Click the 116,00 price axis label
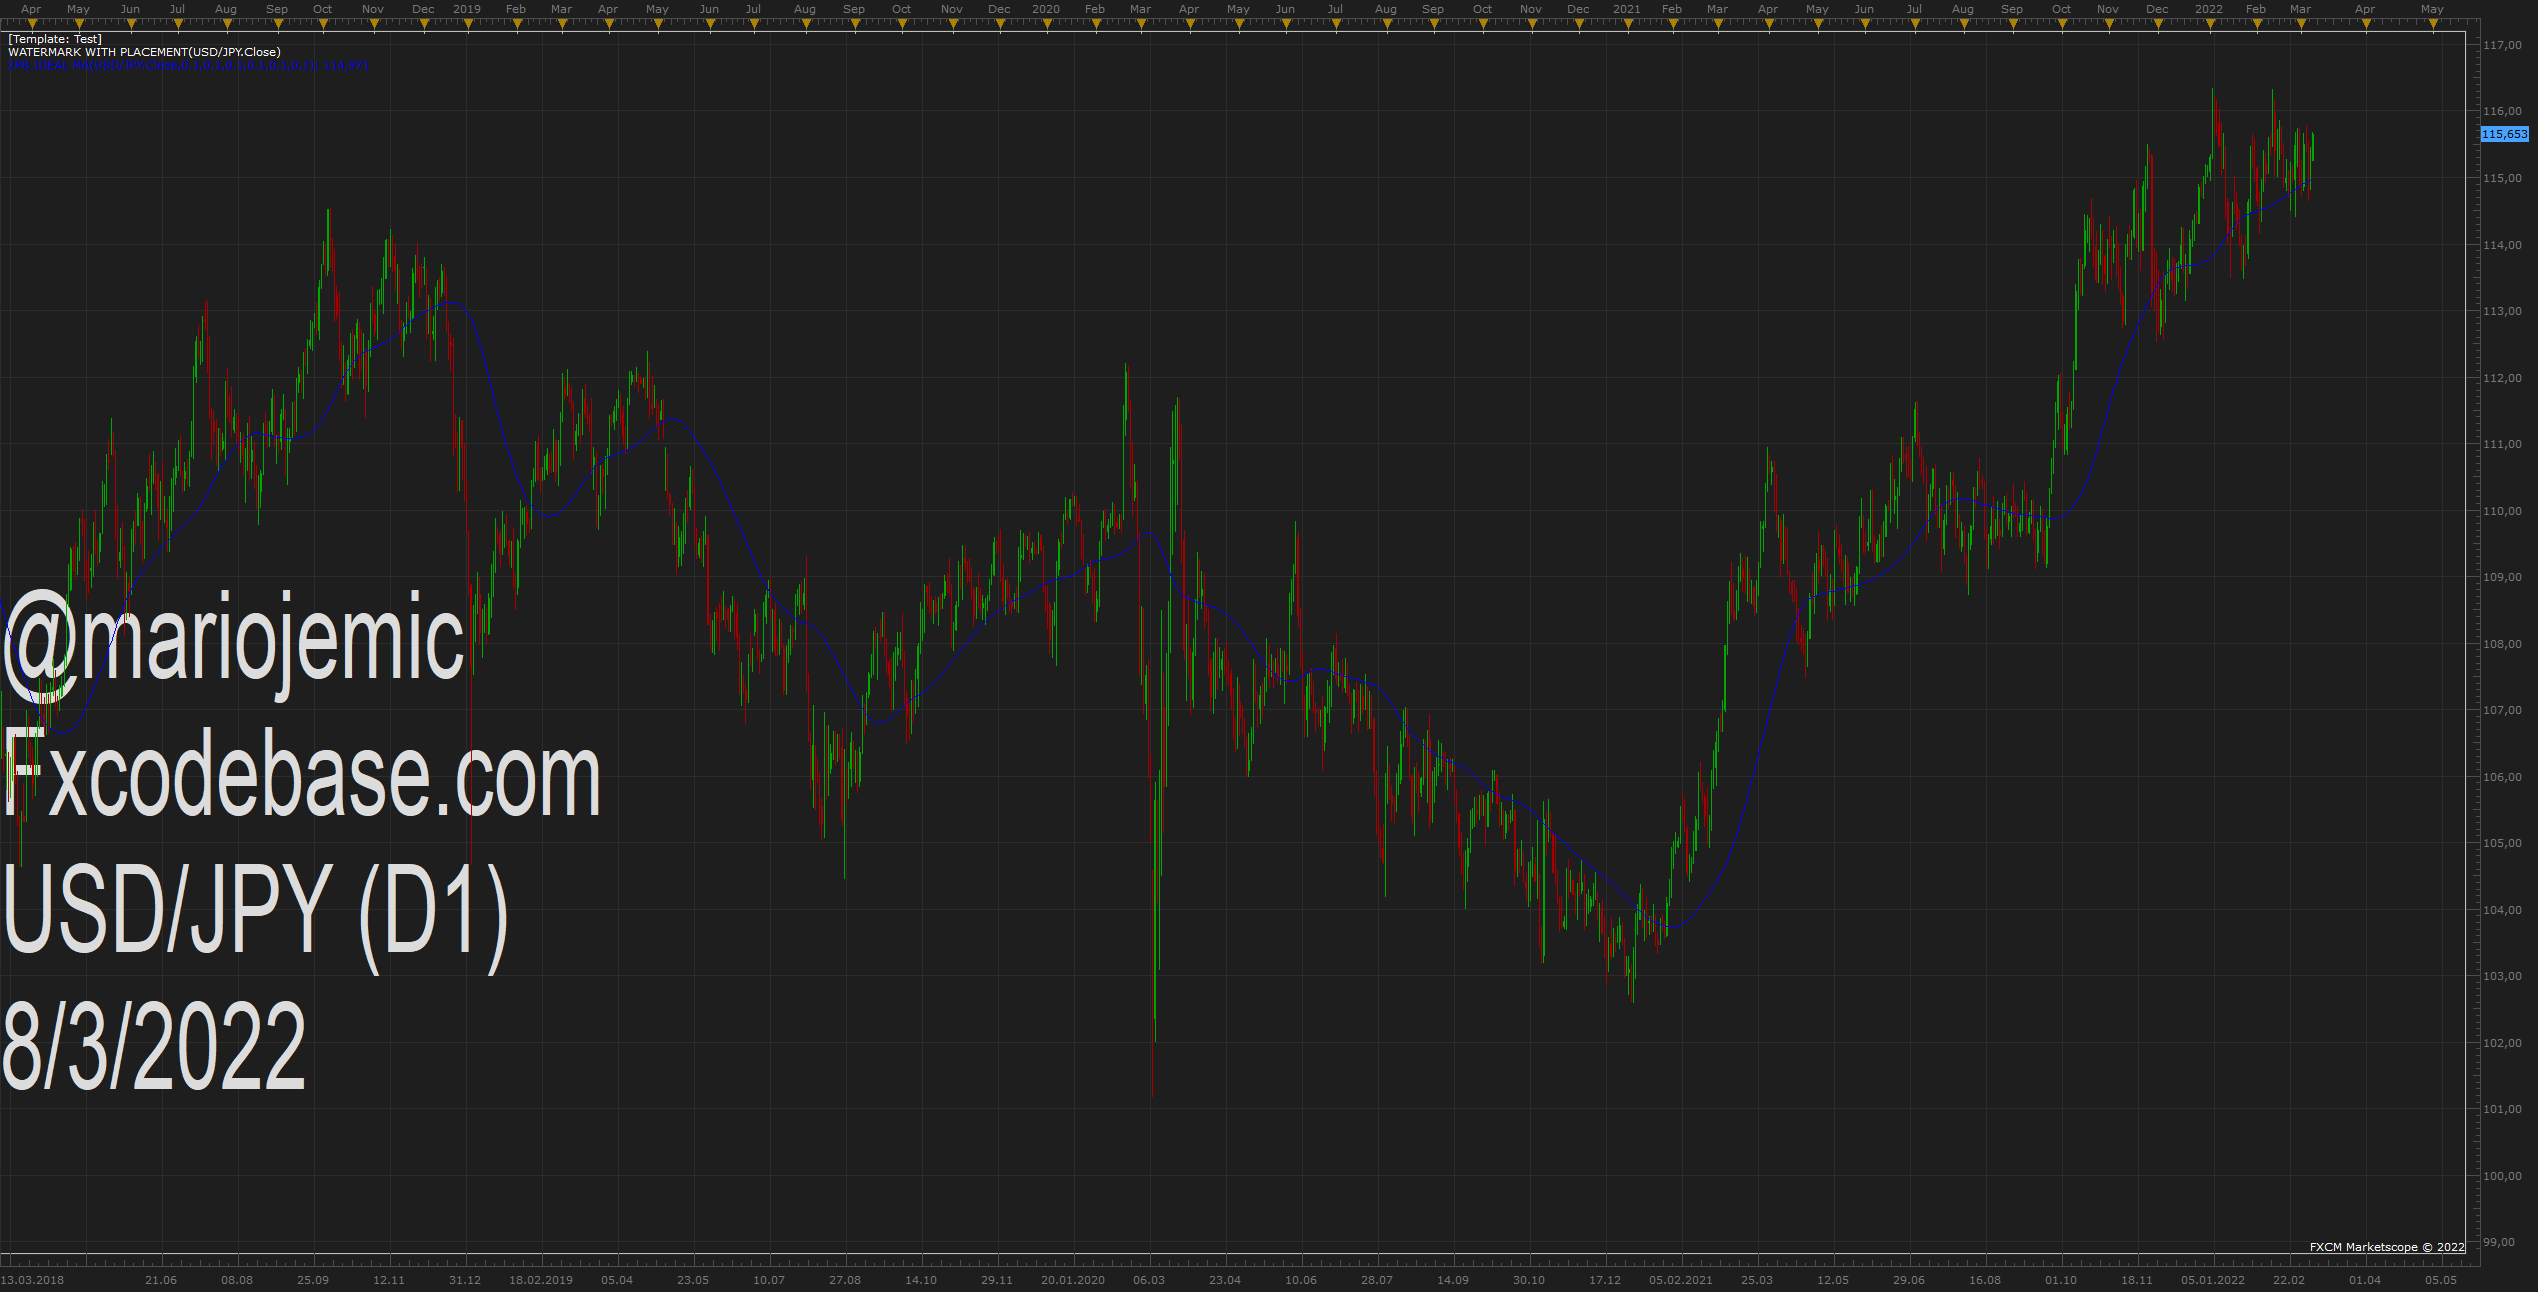2538x1292 pixels. [2503, 111]
